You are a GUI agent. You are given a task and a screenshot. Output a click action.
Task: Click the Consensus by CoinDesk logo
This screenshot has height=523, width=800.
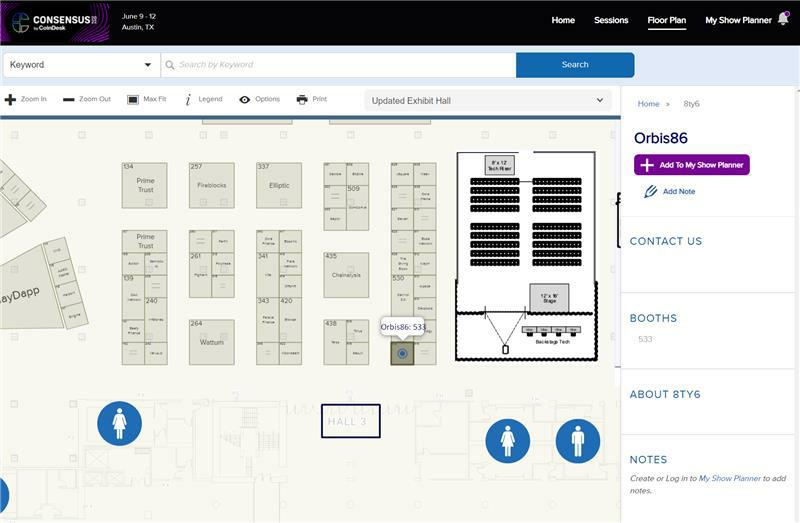click(x=55, y=22)
